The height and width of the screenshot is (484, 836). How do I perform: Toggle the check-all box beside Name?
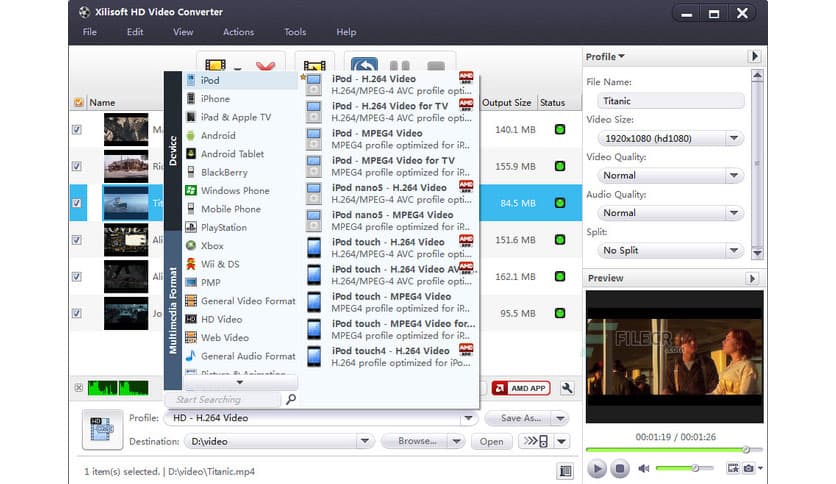point(79,102)
